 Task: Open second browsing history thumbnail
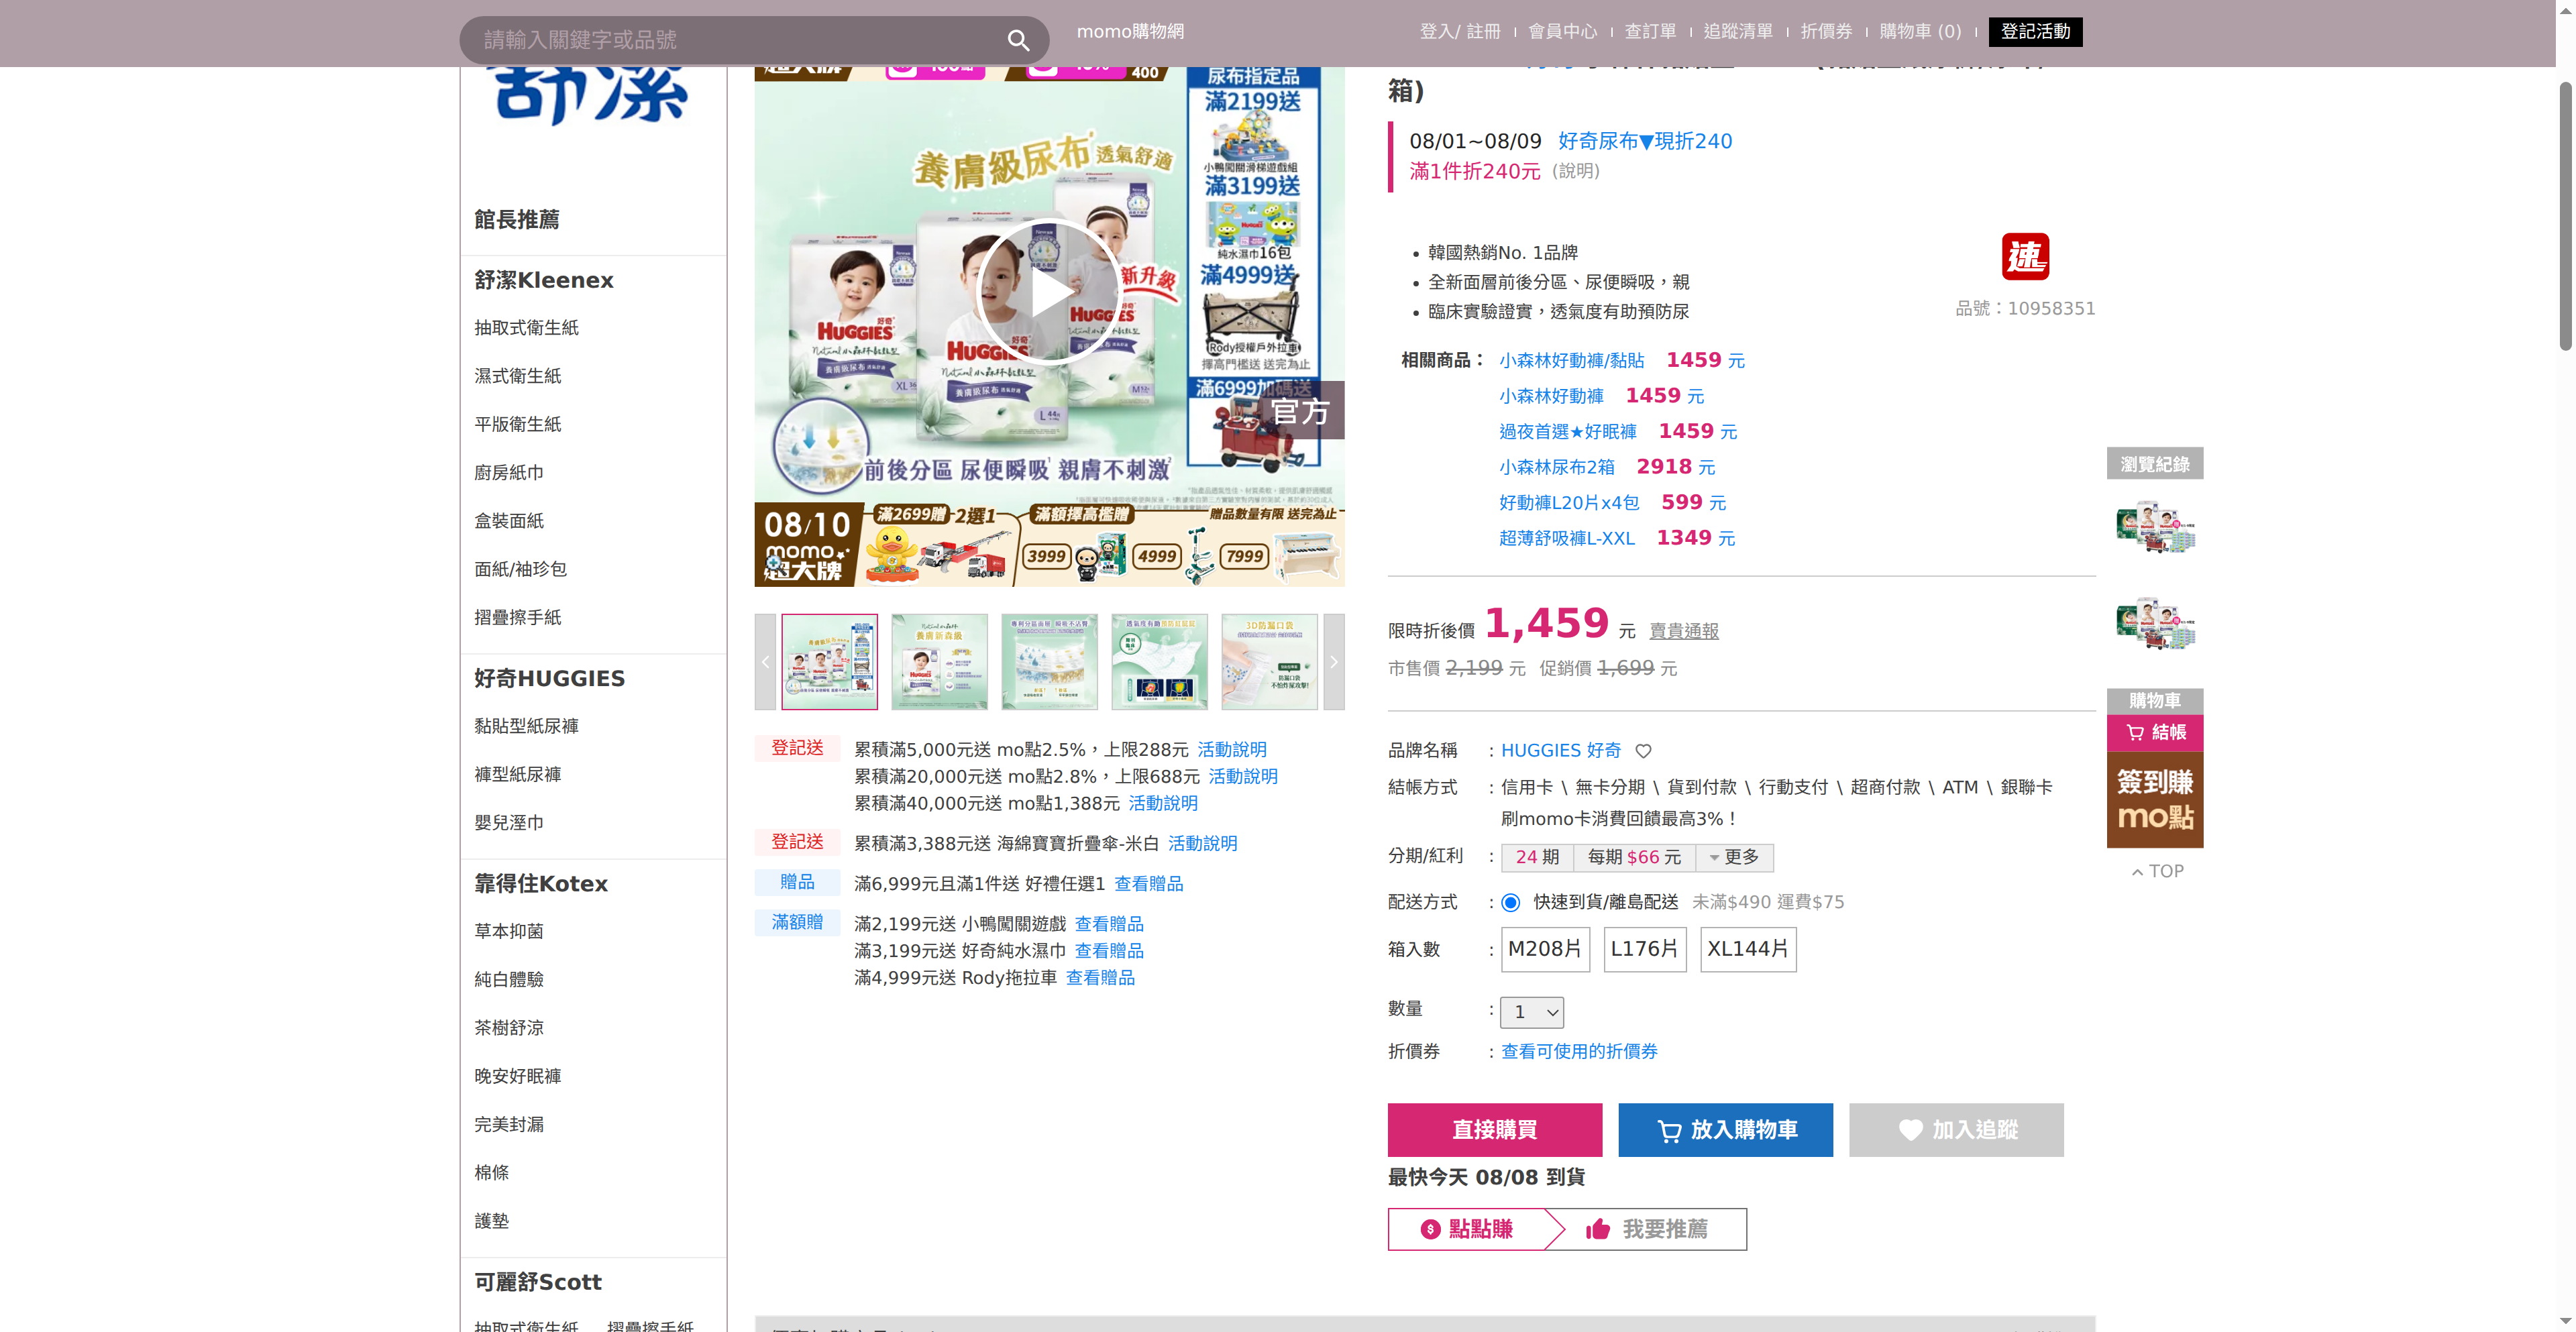pyautogui.click(x=2155, y=623)
